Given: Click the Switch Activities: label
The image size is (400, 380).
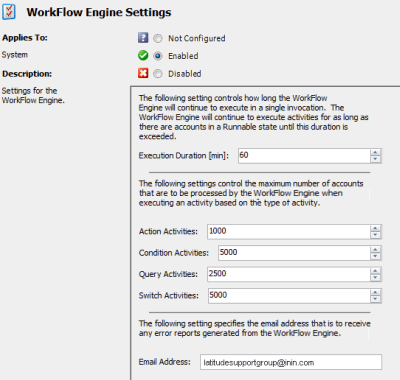Looking at the screenshot, I should coord(168,295).
